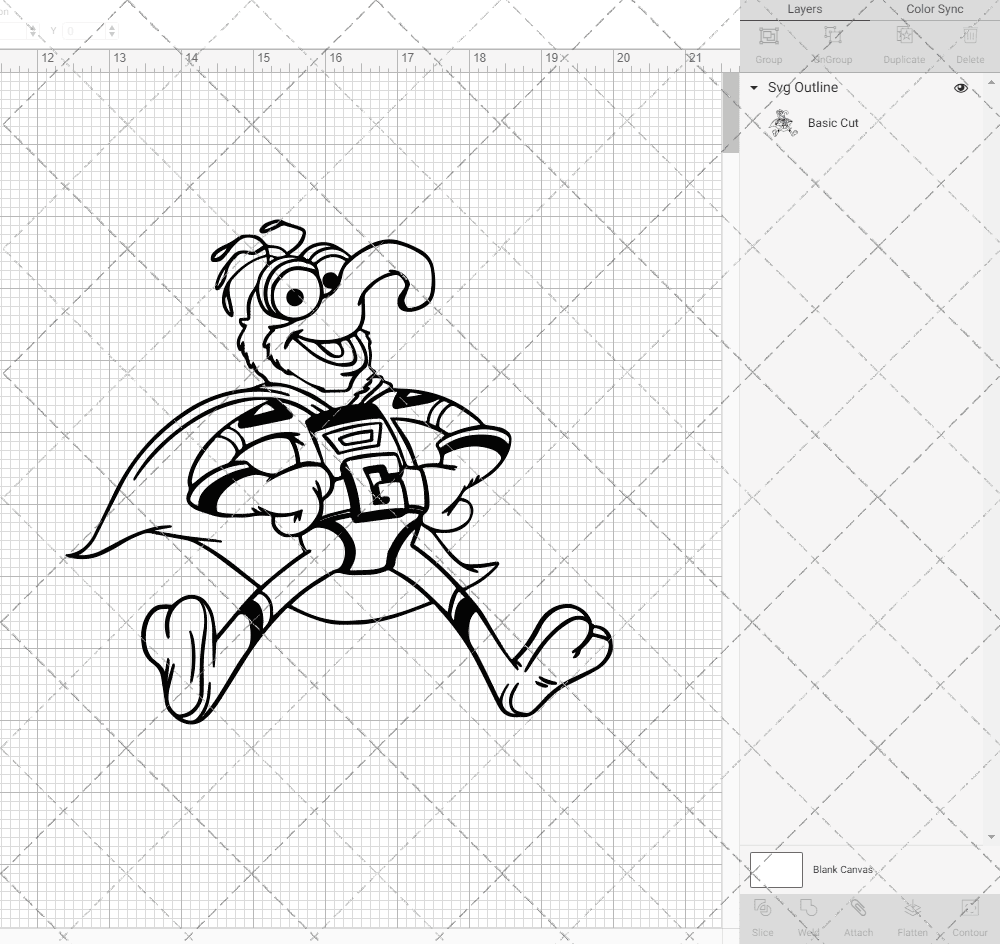Select the Basic Cut layer
Viewport: 1000px width, 944px height.
(831, 123)
